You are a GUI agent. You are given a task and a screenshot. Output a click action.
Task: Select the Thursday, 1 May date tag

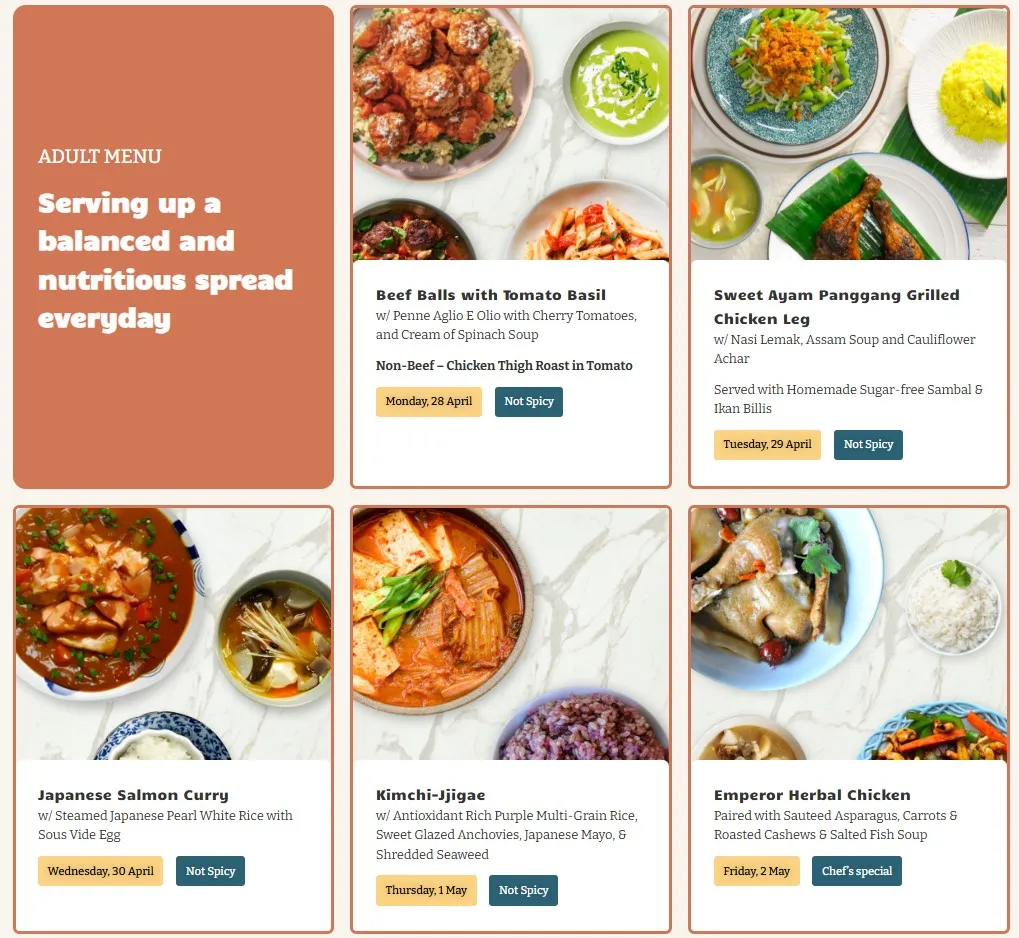[426, 891]
